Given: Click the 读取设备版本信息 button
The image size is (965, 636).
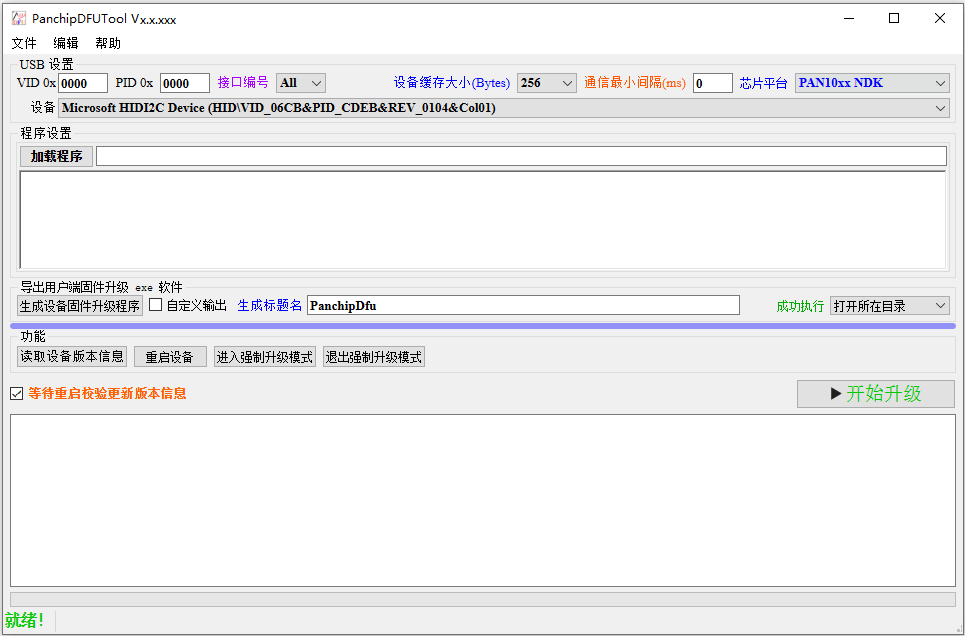Looking at the screenshot, I should 72,356.
